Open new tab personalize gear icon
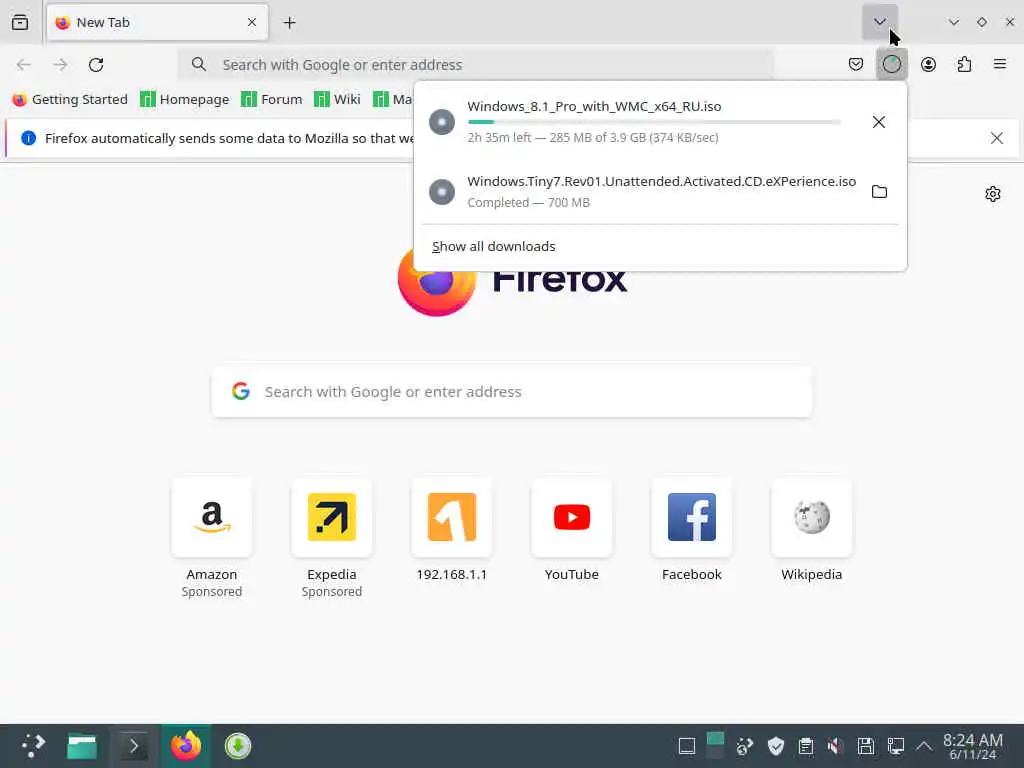The width and height of the screenshot is (1024, 768). click(x=992, y=194)
